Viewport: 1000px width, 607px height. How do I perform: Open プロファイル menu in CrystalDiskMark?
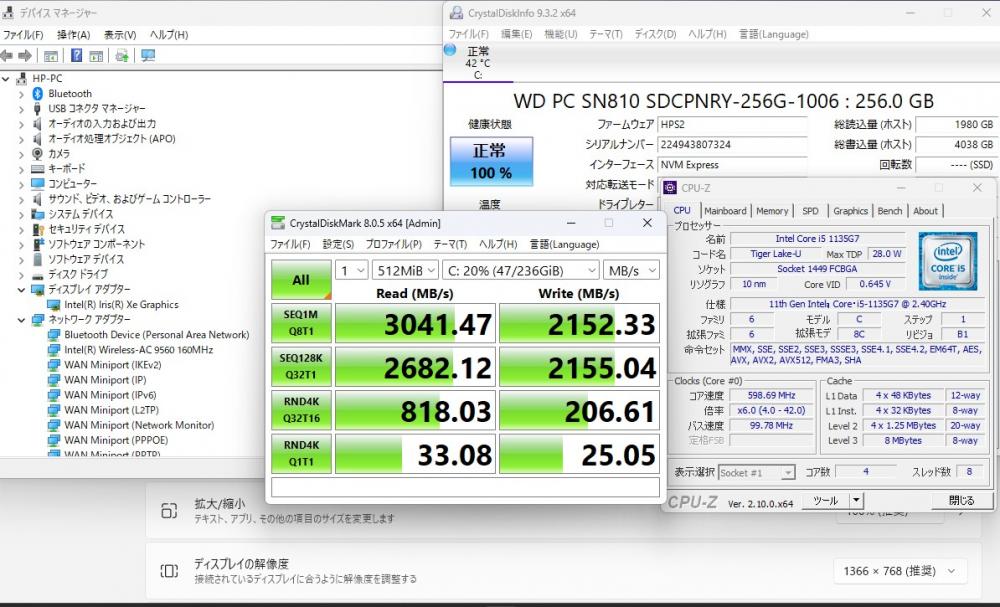(393, 244)
